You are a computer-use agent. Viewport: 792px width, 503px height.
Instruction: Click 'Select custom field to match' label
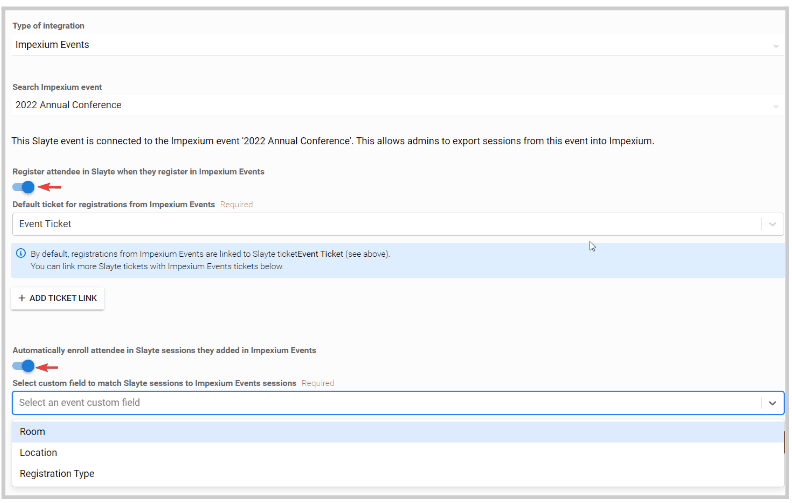pyautogui.click(x=154, y=383)
